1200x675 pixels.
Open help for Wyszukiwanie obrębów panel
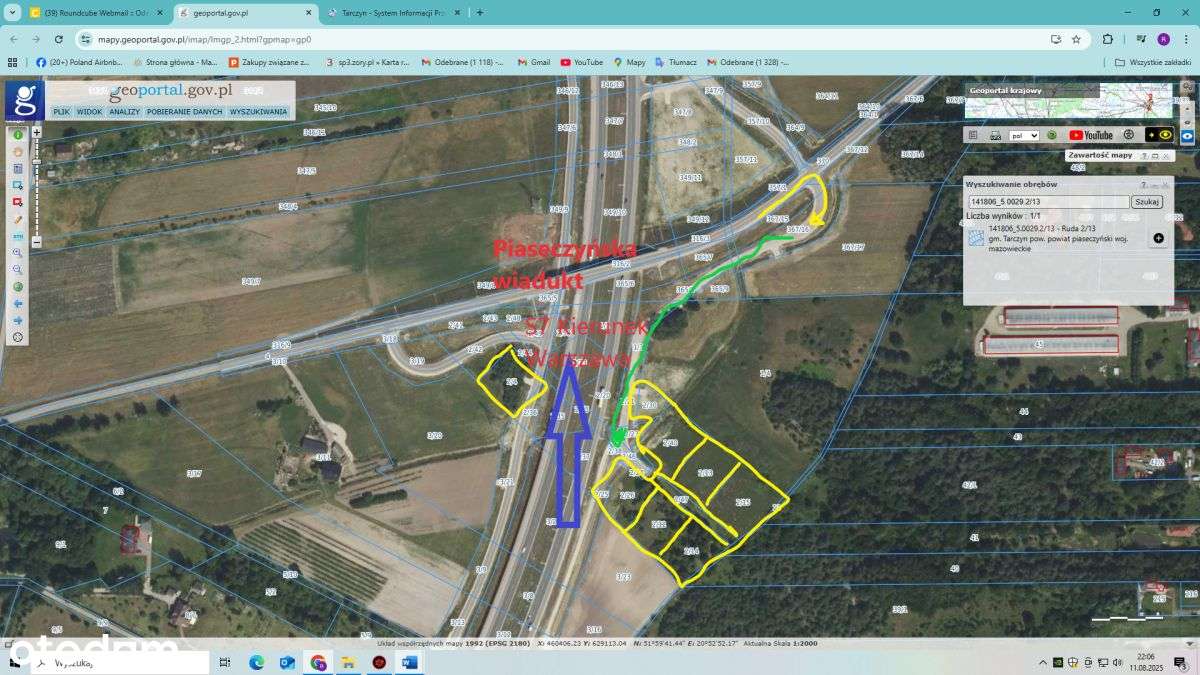coord(1143,185)
